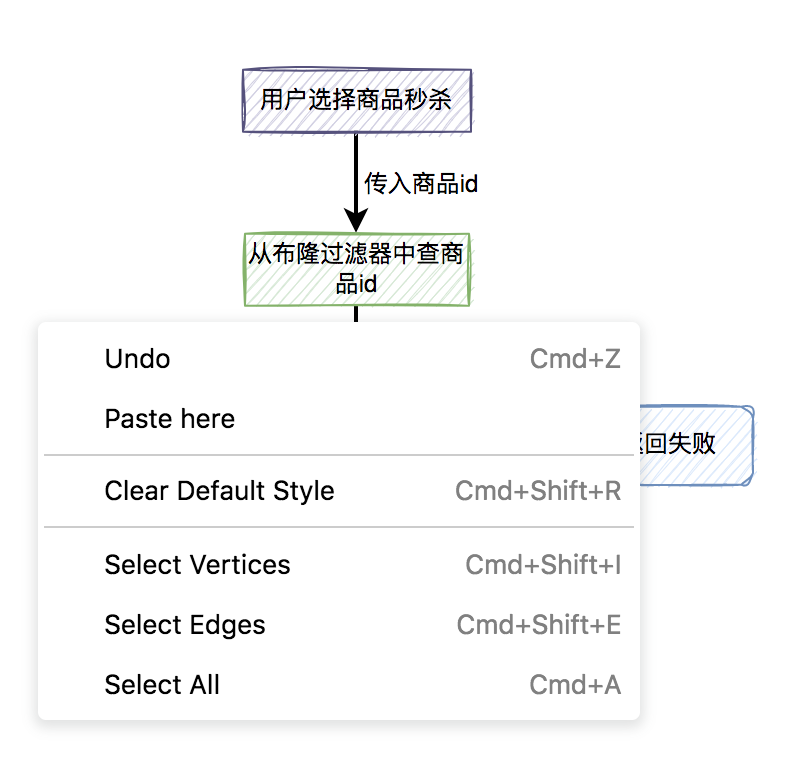Pick the Select Edges menu option
Image resolution: width=796 pixels, height=772 pixels.
point(185,625)
